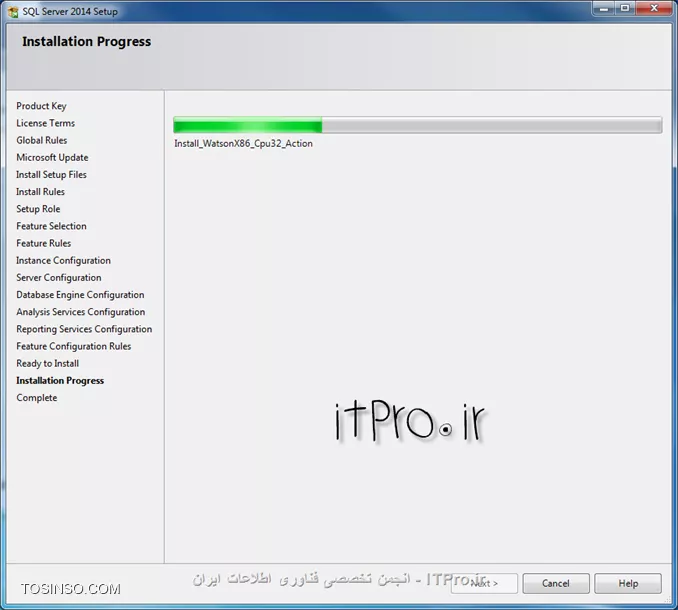Click the SQL Server setup title bar icon

click(x=13, y=11)
